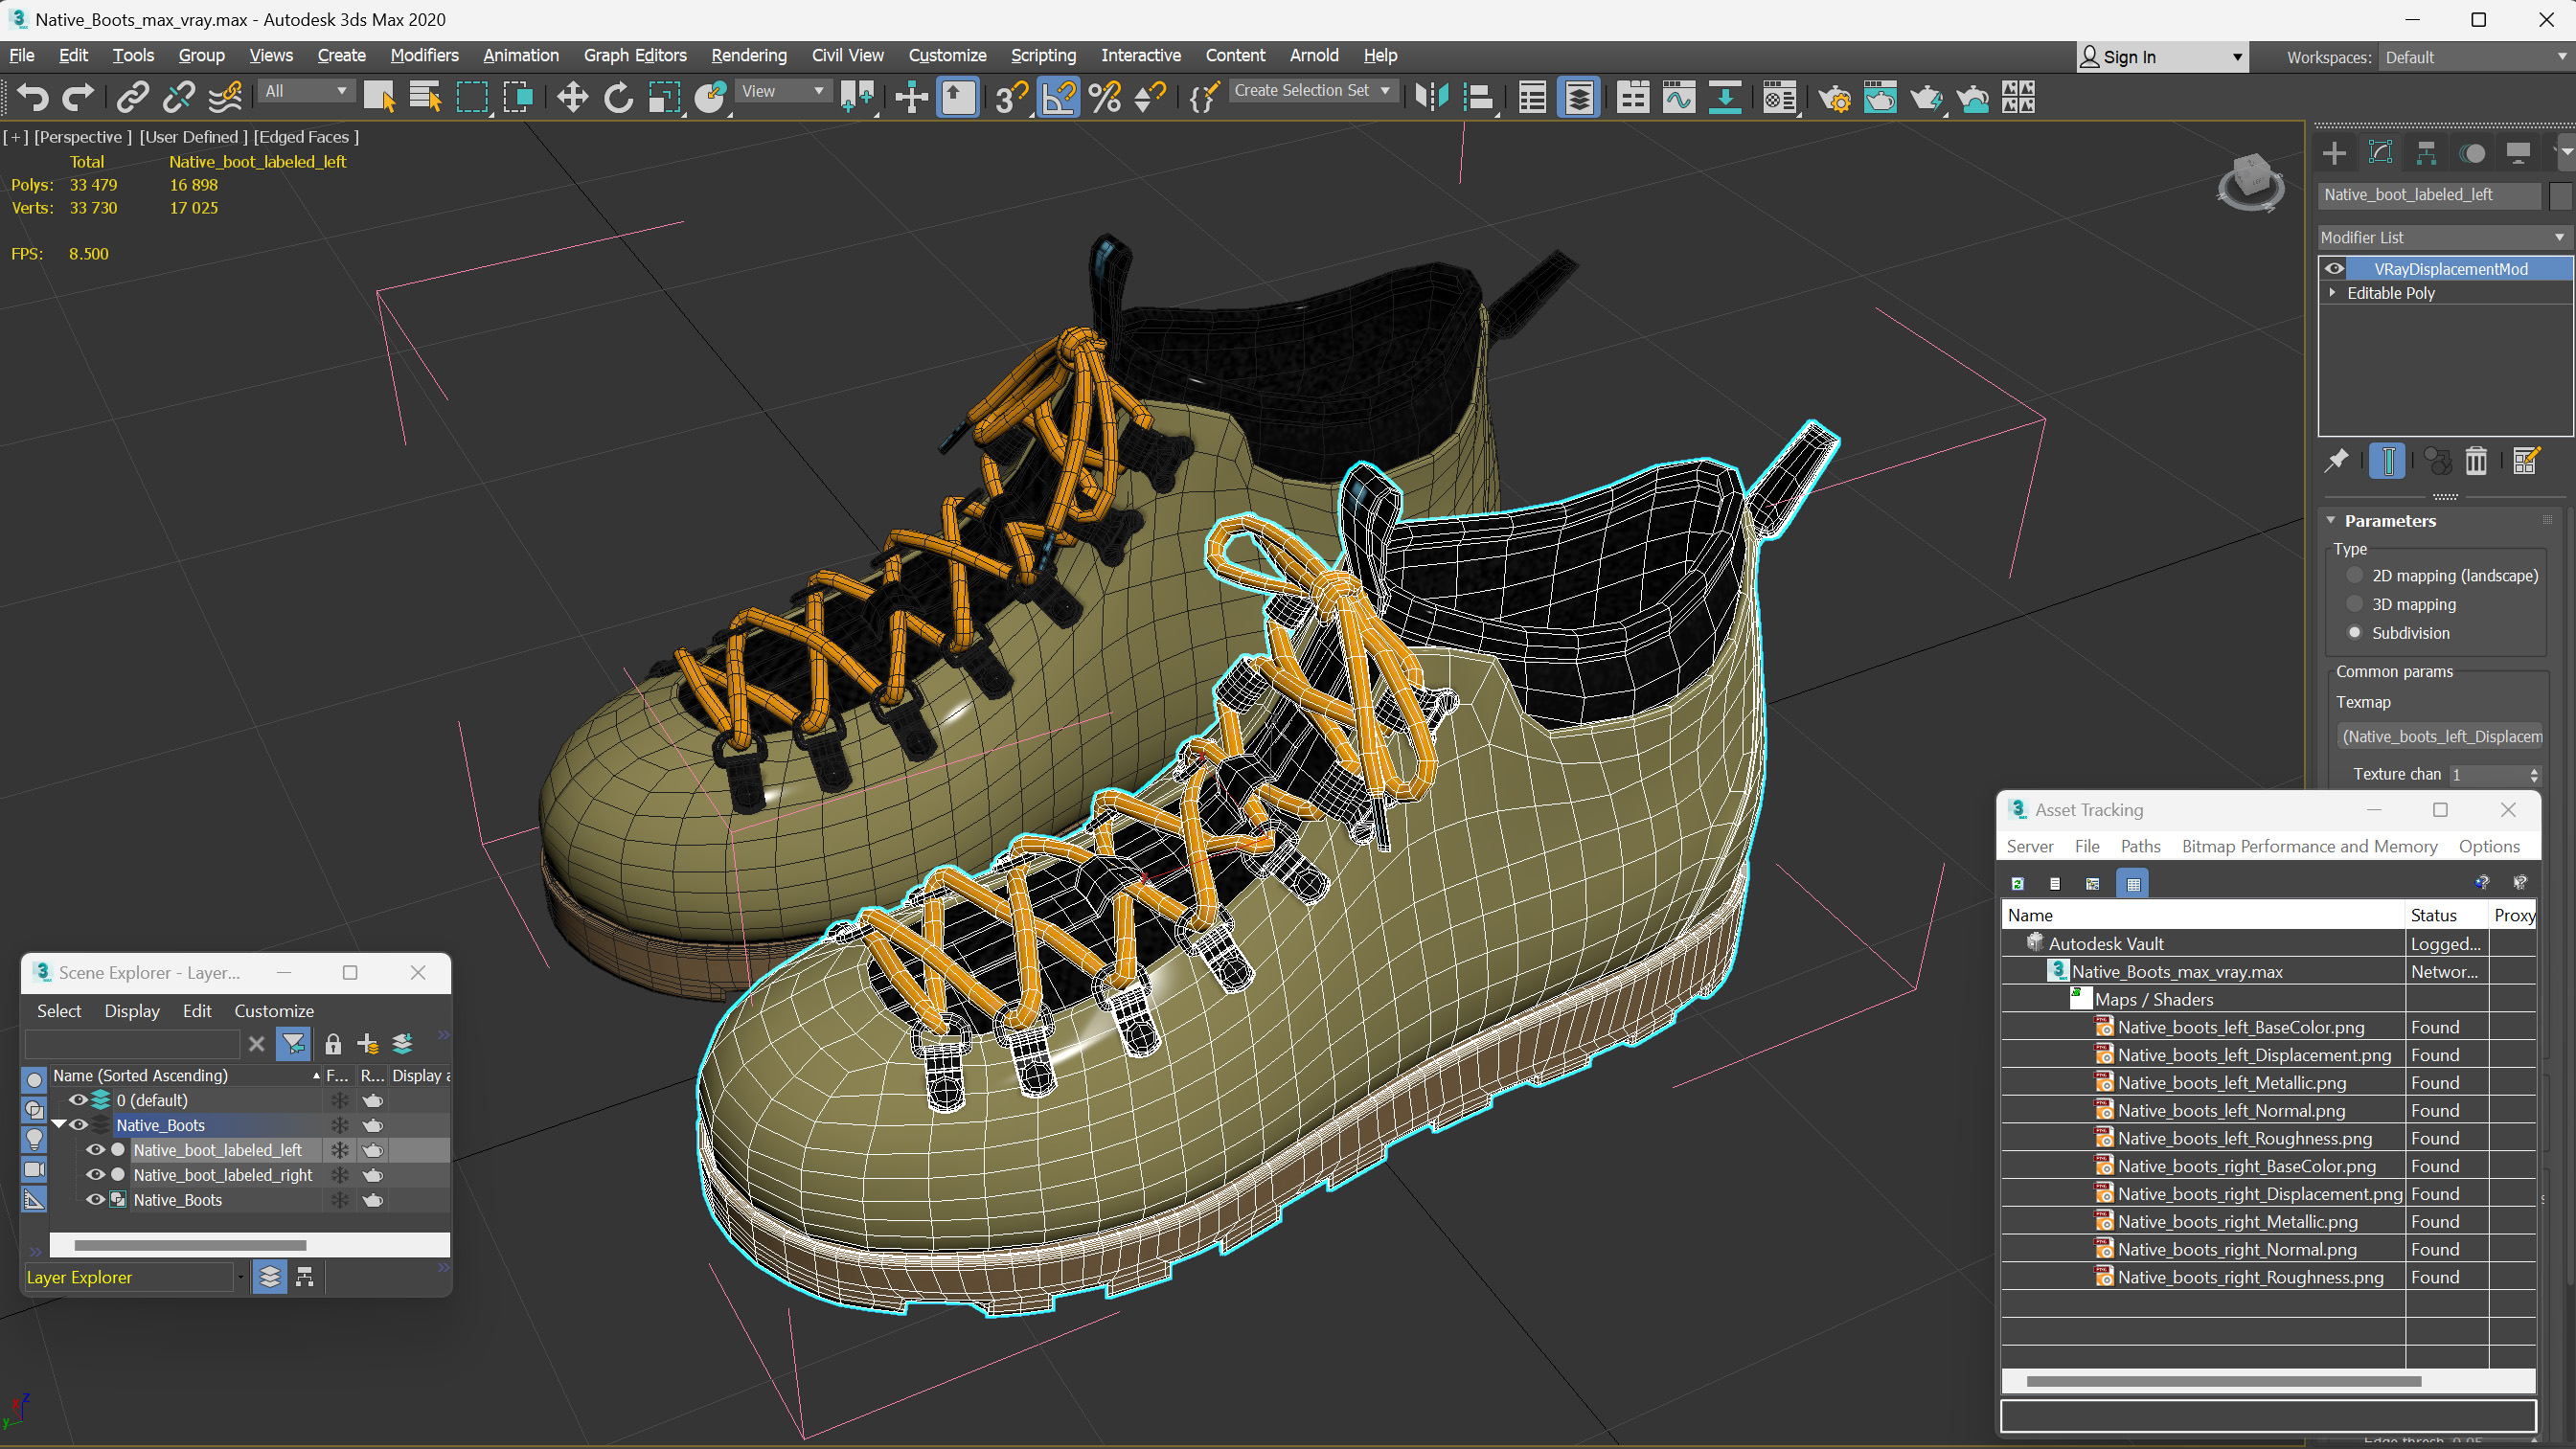Click the Scene Explorer horizontal scrollbar
The width and height of the screenshot is (2576, 1449).
point(190,1245)
